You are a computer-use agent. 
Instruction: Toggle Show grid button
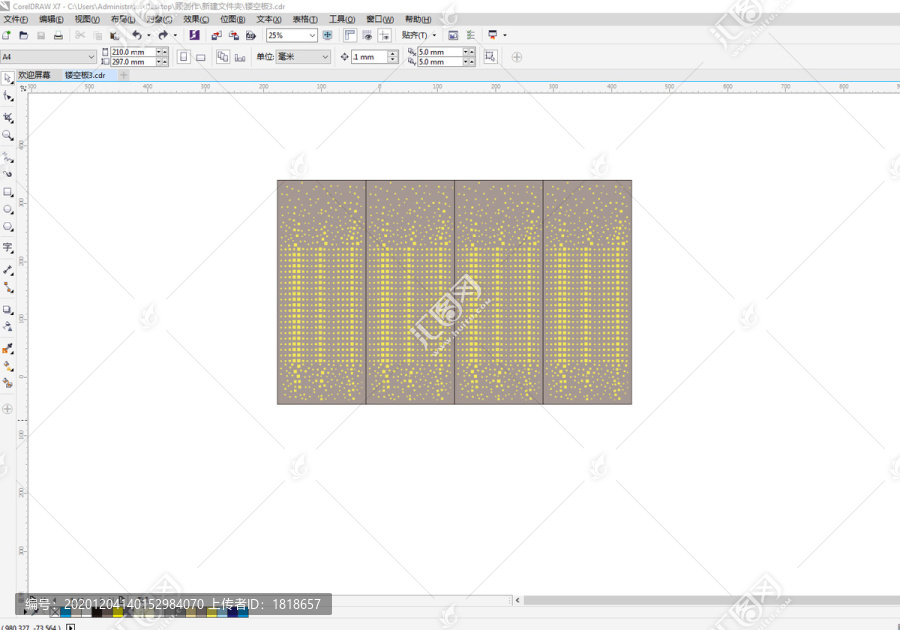click(367, 35)
